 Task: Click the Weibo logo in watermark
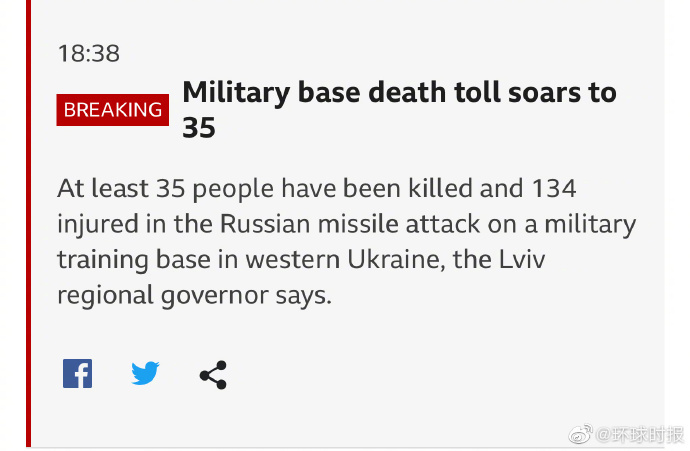coord(580,434)
